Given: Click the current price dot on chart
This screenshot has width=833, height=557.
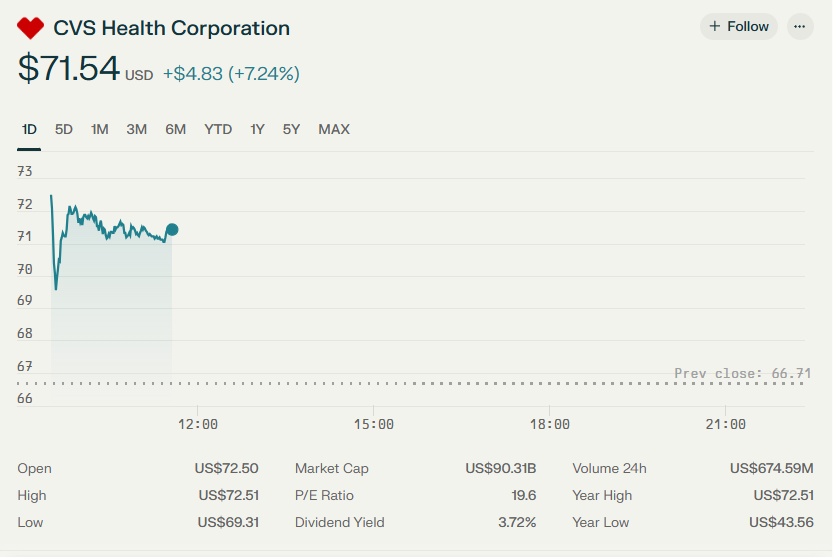Looking at the screenshot, I should [172, 230].
